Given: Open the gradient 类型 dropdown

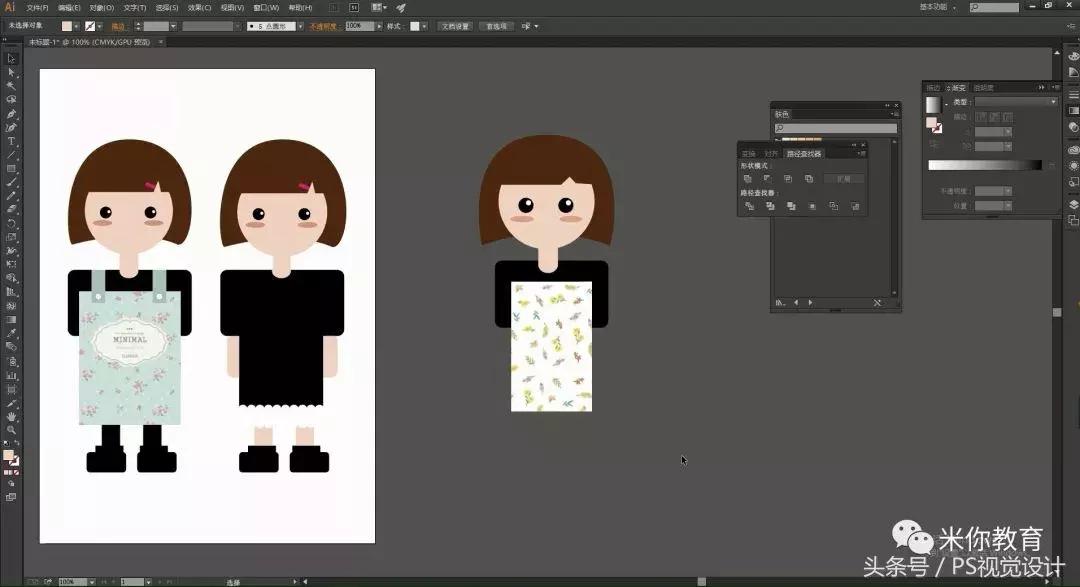Looking at the screenshot, I should (x=1013, y=100).
